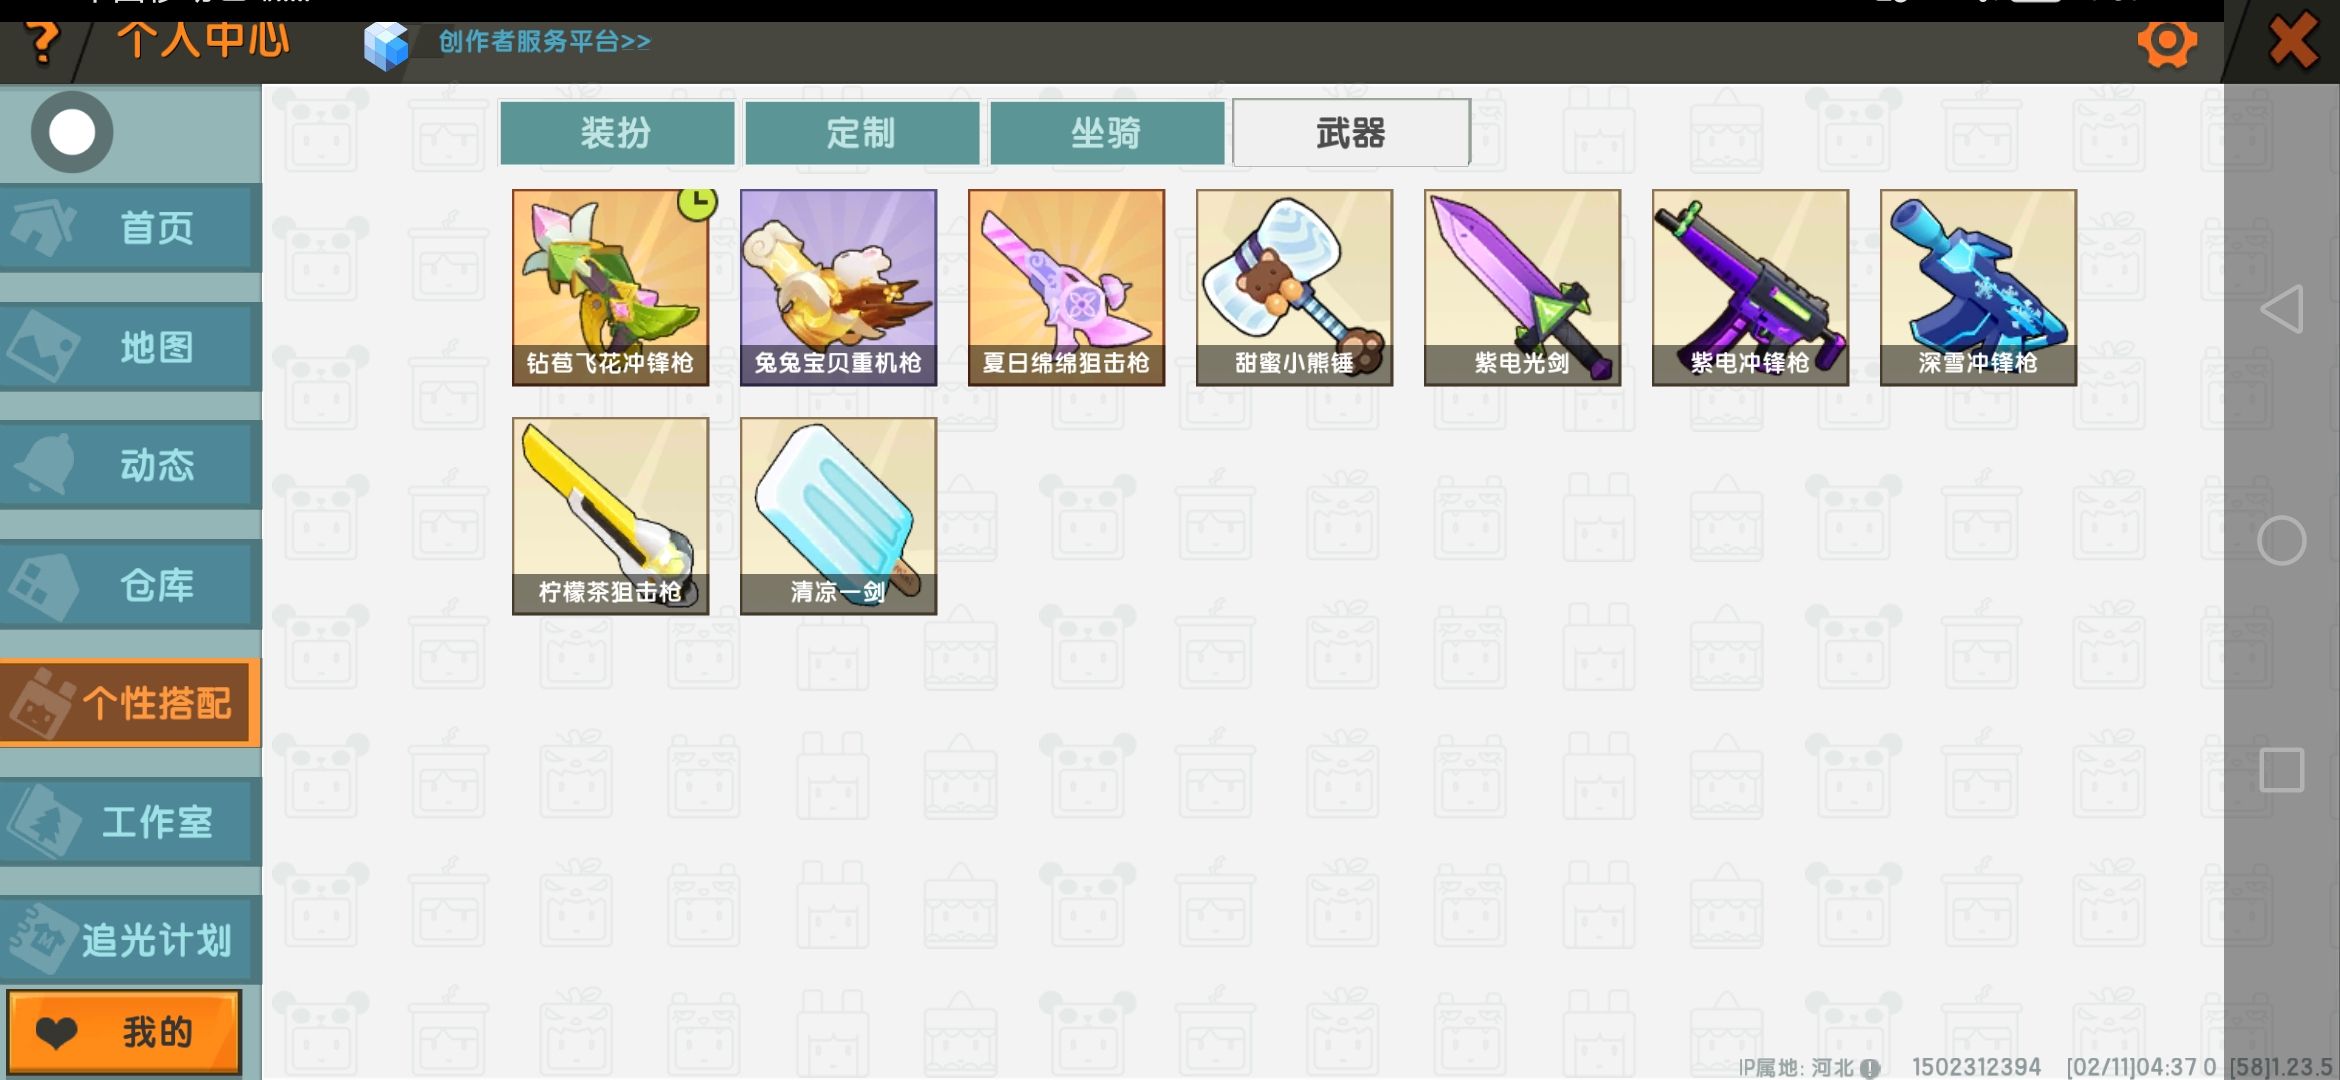Open the 创作者服务平台>> link

pos(545,41)
